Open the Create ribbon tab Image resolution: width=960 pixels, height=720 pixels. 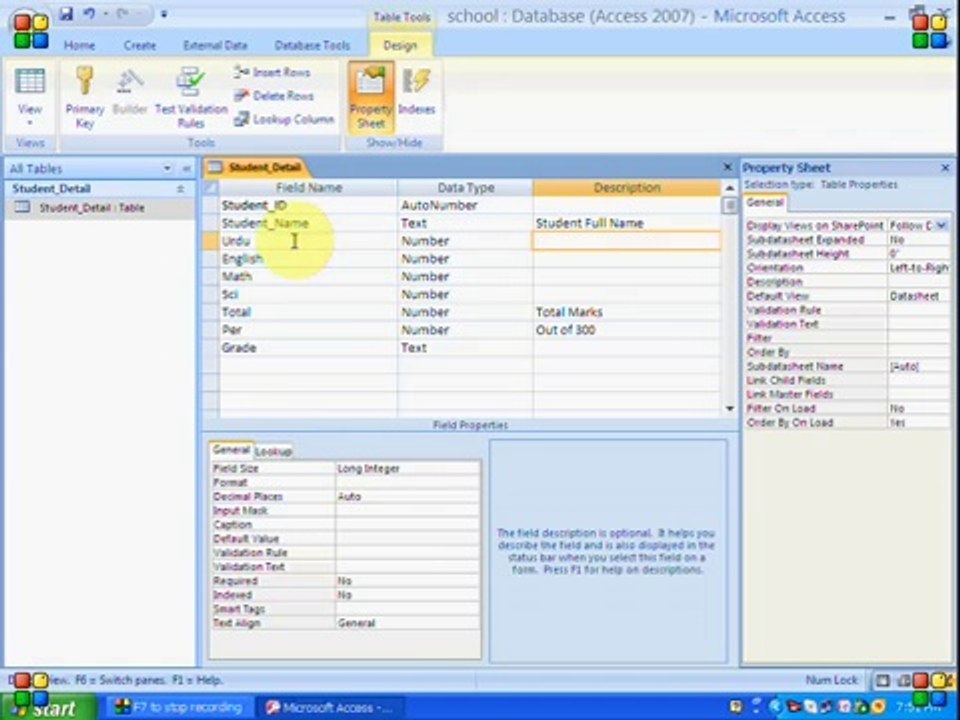(x=140, y=45)
